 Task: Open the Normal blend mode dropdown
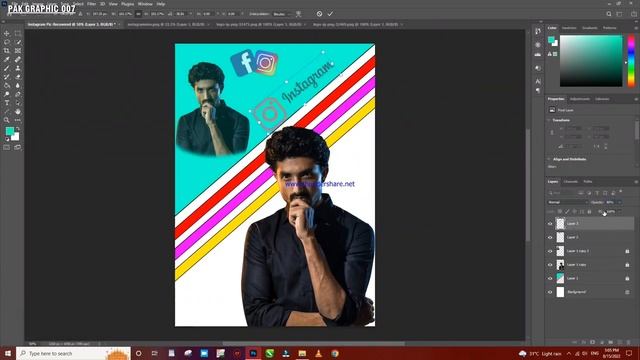coord(568,202)
